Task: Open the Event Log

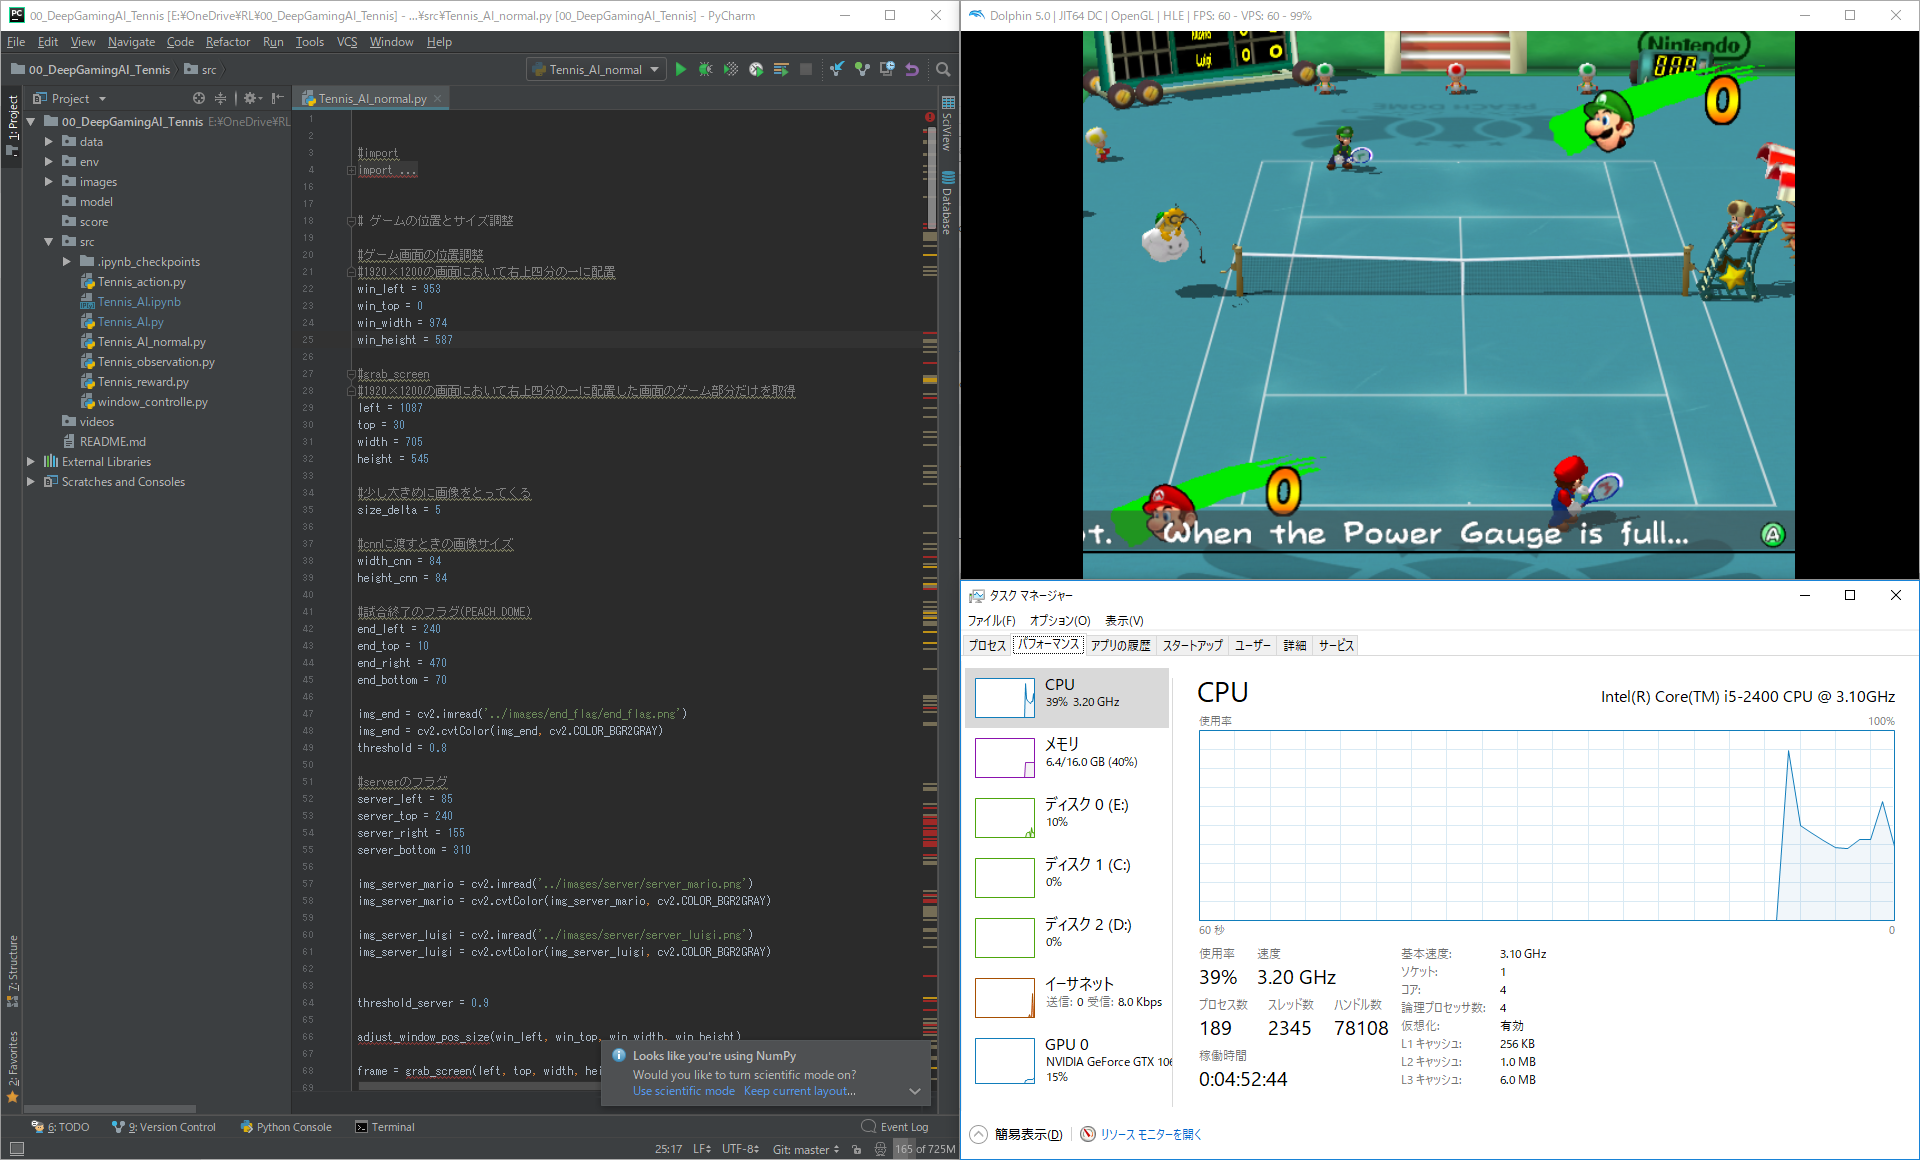Action: pyautogui.click(x=896, y=1127)
